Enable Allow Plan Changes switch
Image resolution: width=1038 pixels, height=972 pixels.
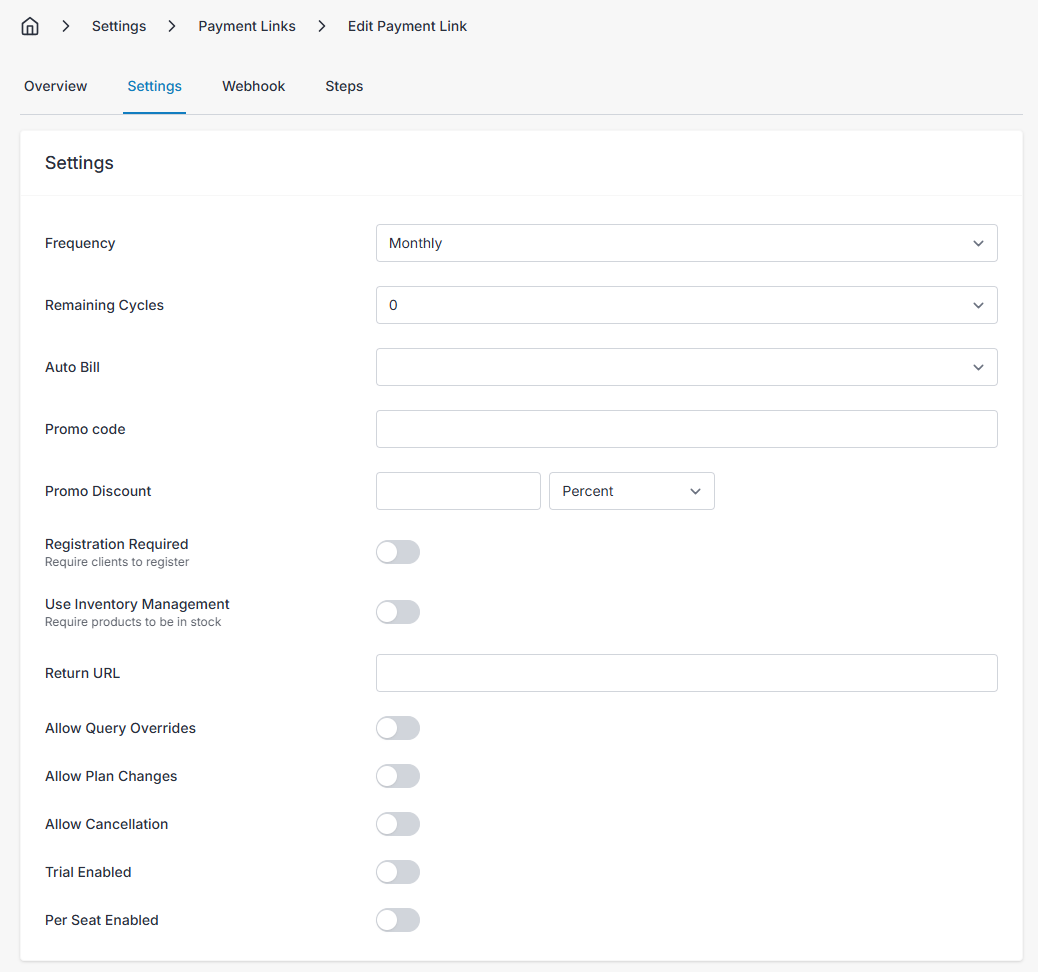click(398, 776)
